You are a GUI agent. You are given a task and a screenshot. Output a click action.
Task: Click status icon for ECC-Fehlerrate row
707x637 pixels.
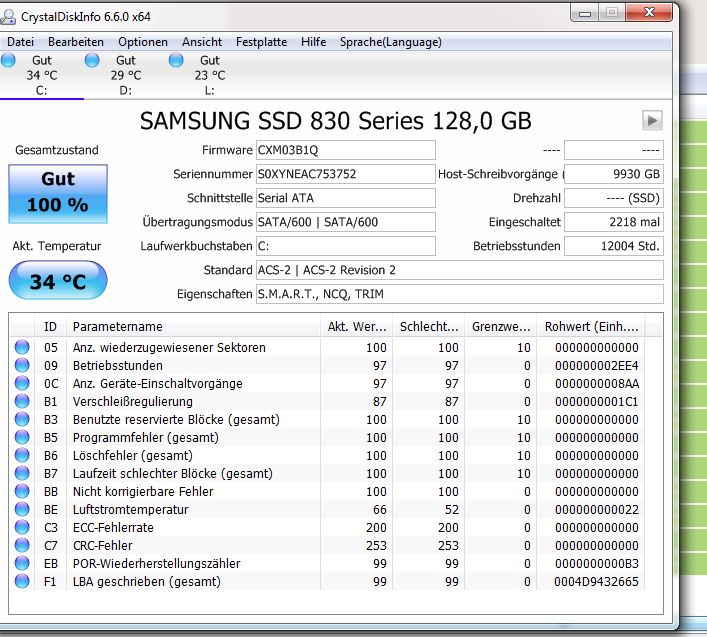(x=22, y=527)
